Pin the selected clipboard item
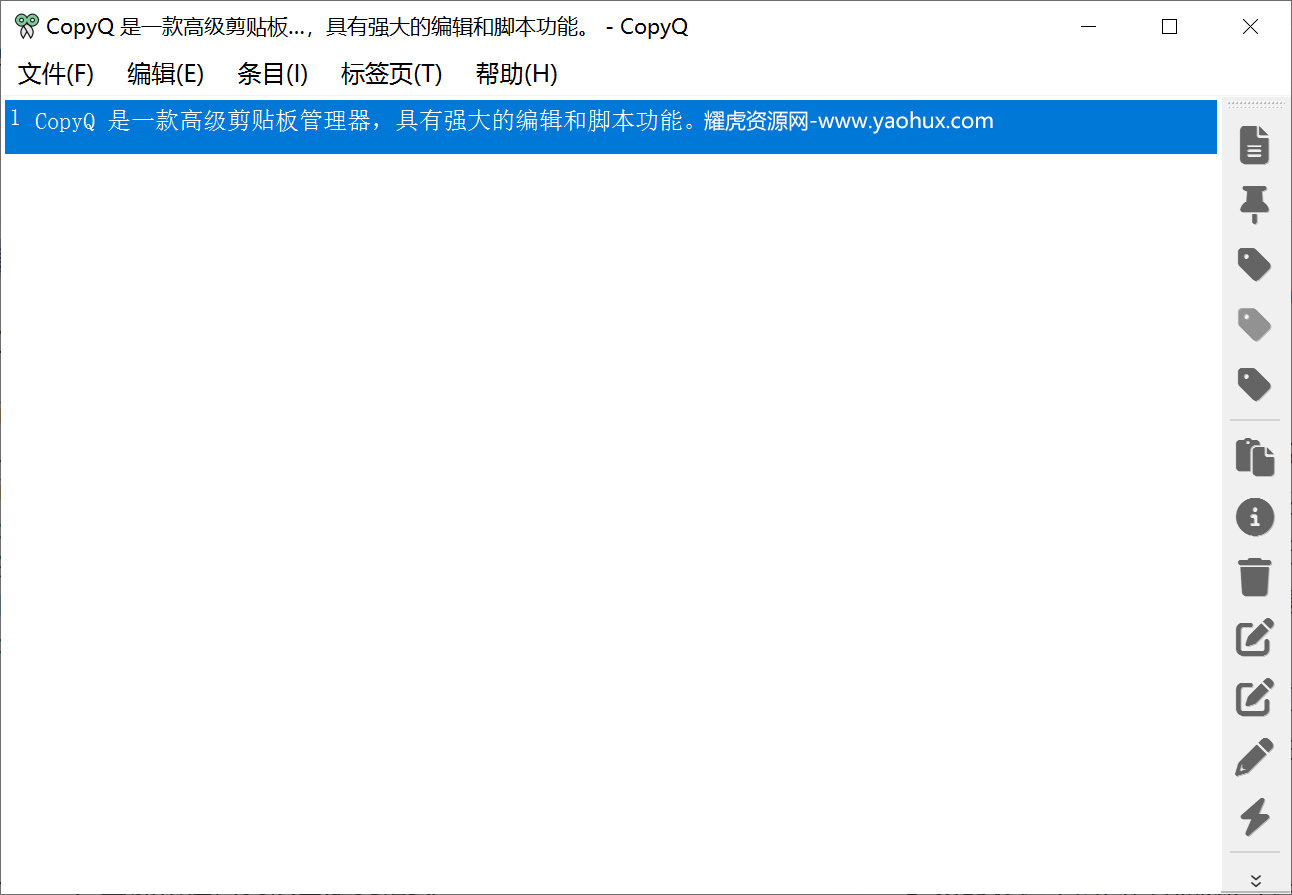1292x895 pixels. coord(1255,205)
